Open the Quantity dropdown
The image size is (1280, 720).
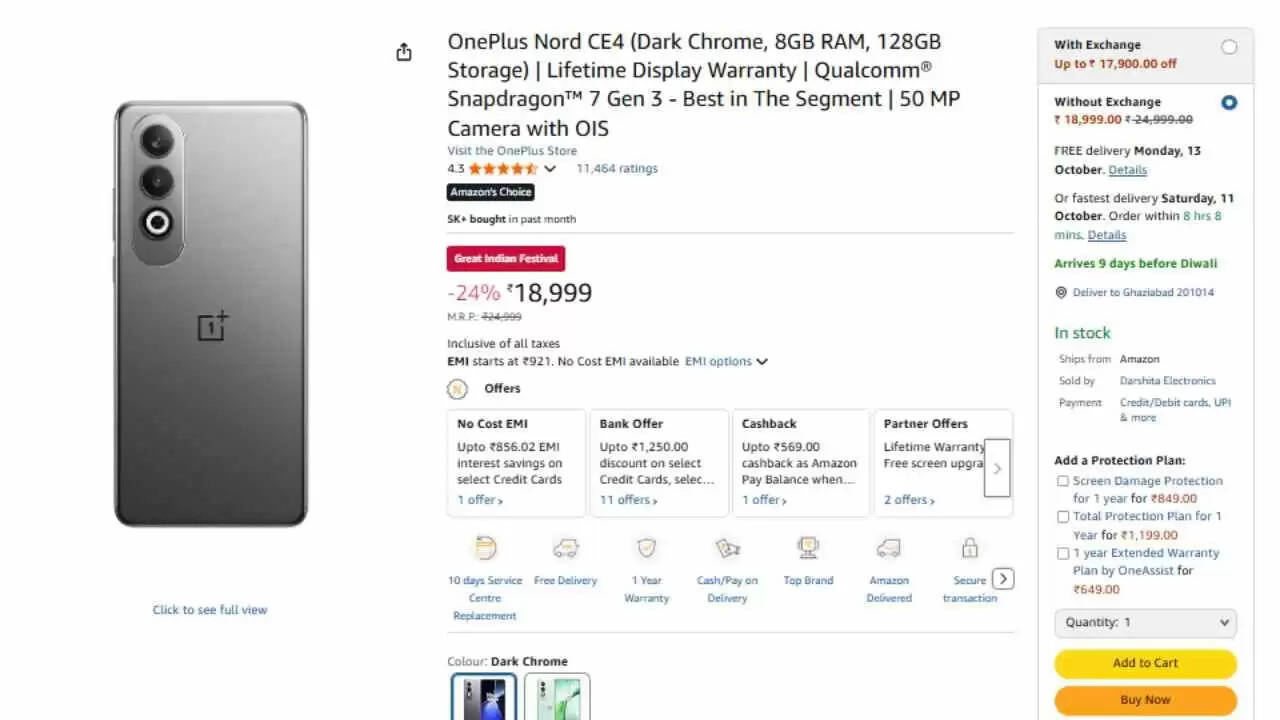[x=1145, y=622]
